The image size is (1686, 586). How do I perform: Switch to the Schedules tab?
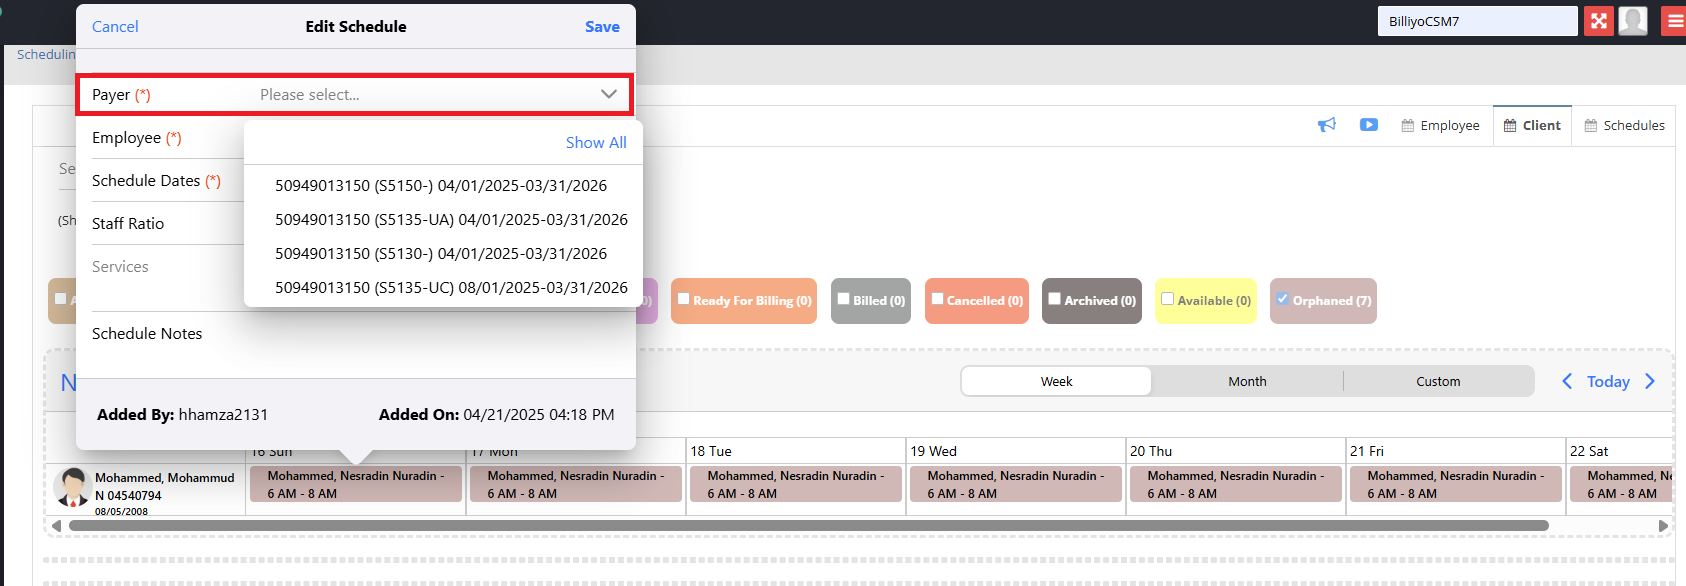pyautogui.click(x=1624, y=125)
